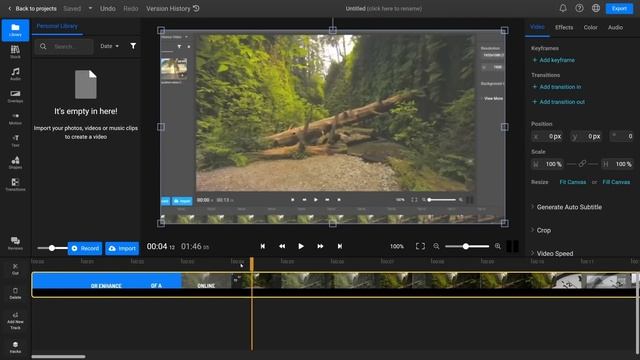Go Back to projects

(32, 8)
